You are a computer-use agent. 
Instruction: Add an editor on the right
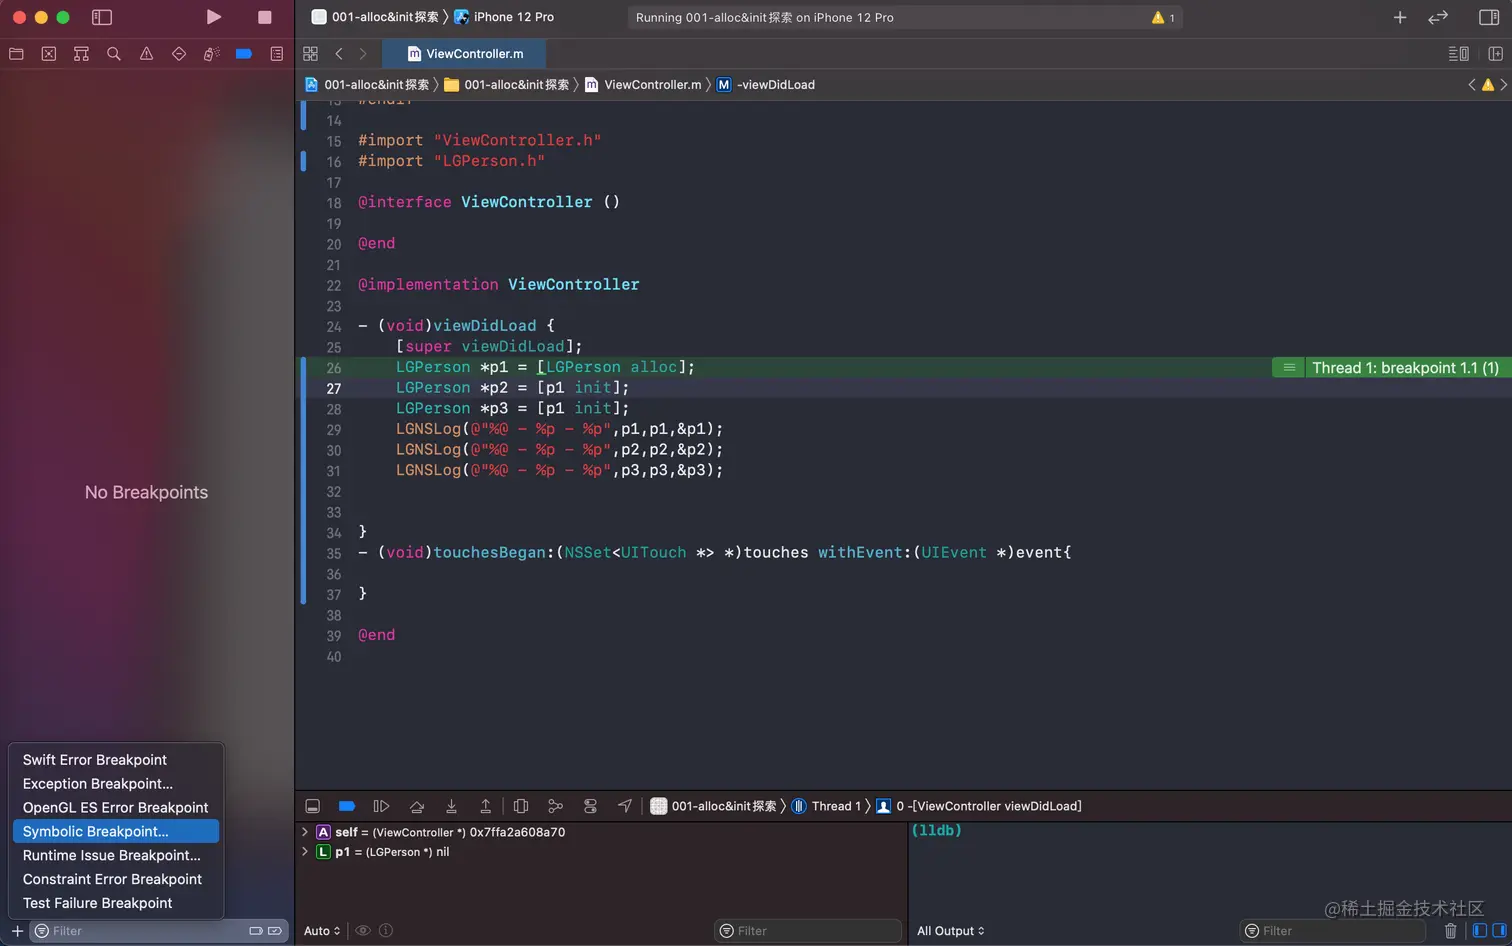pos(1495,54)
